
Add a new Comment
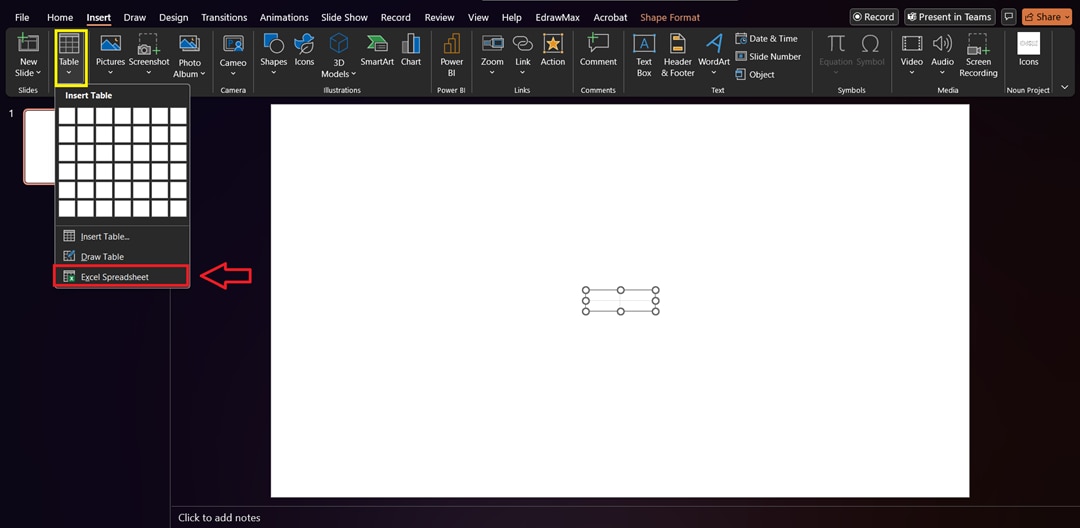598,50
